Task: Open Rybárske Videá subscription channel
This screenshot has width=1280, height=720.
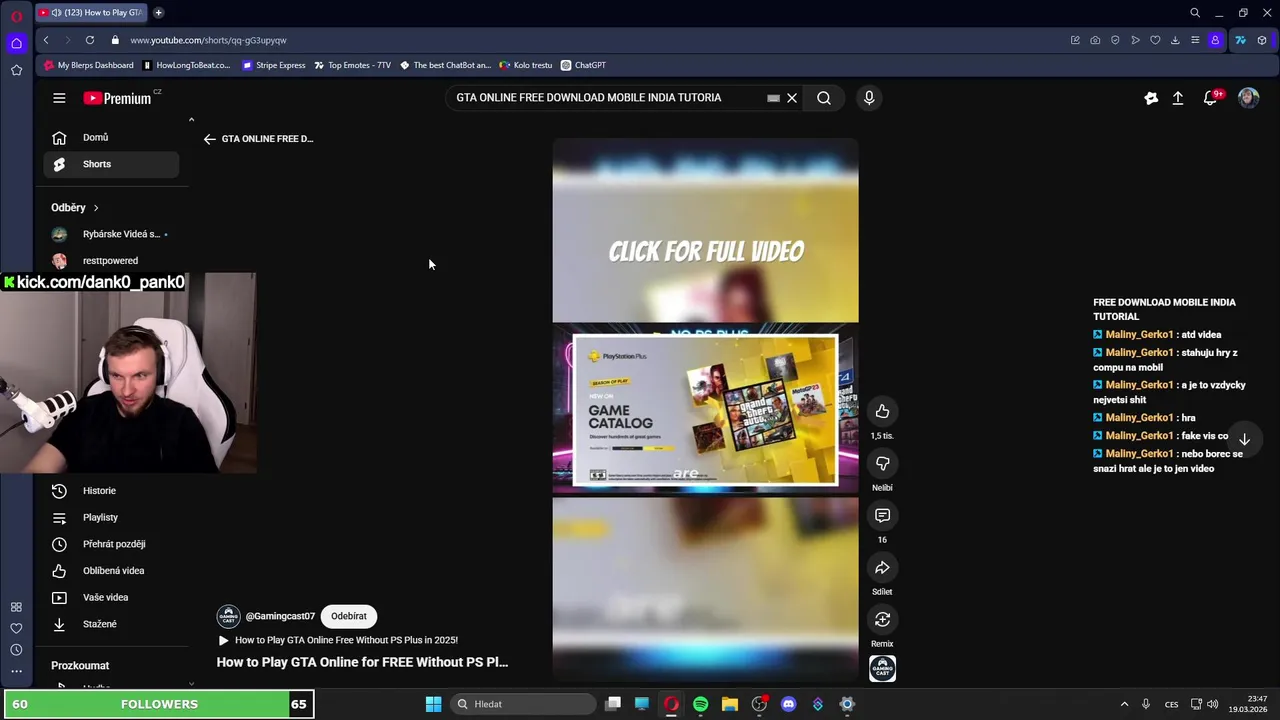Action: point(111,234)
